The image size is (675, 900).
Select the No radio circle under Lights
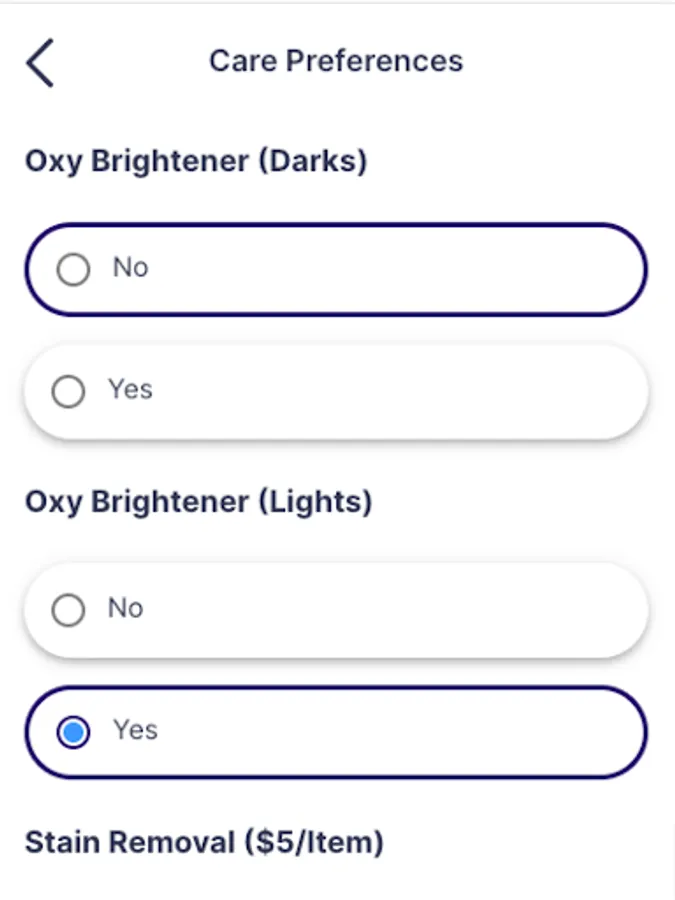point(68,610)
